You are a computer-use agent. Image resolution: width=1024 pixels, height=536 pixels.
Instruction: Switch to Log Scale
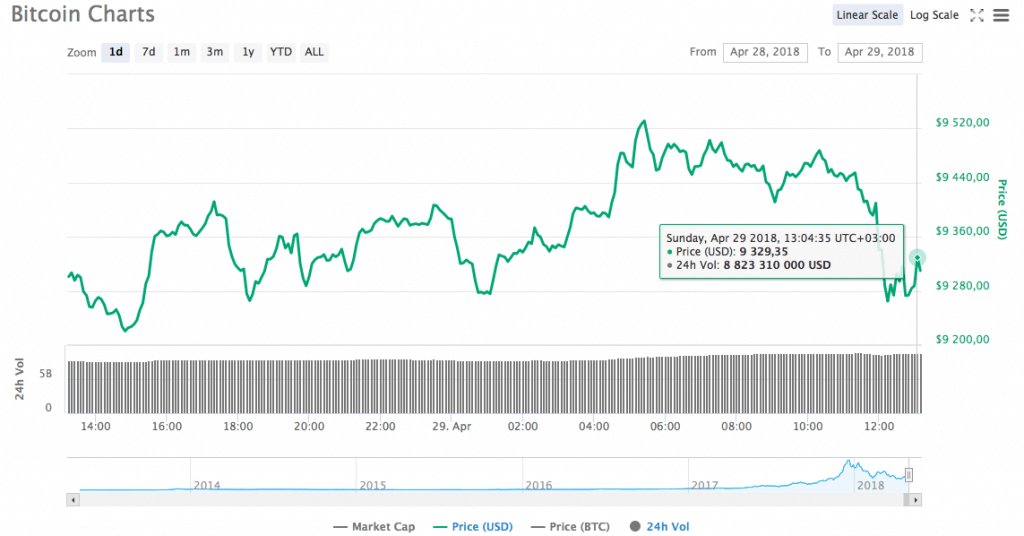934,15
